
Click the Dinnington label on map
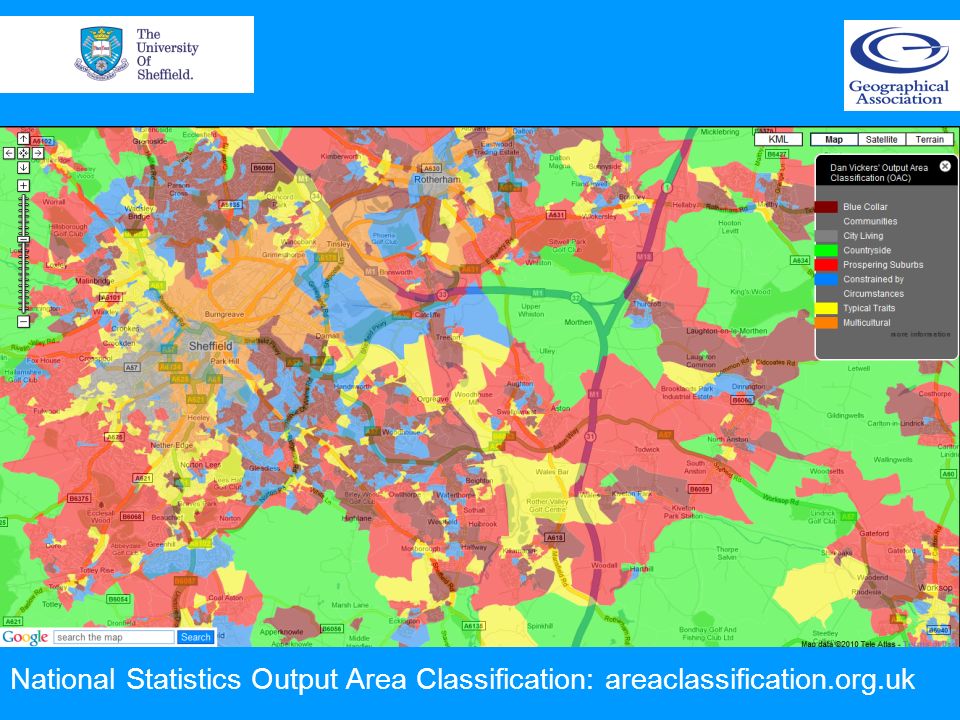tap(748, 386)
